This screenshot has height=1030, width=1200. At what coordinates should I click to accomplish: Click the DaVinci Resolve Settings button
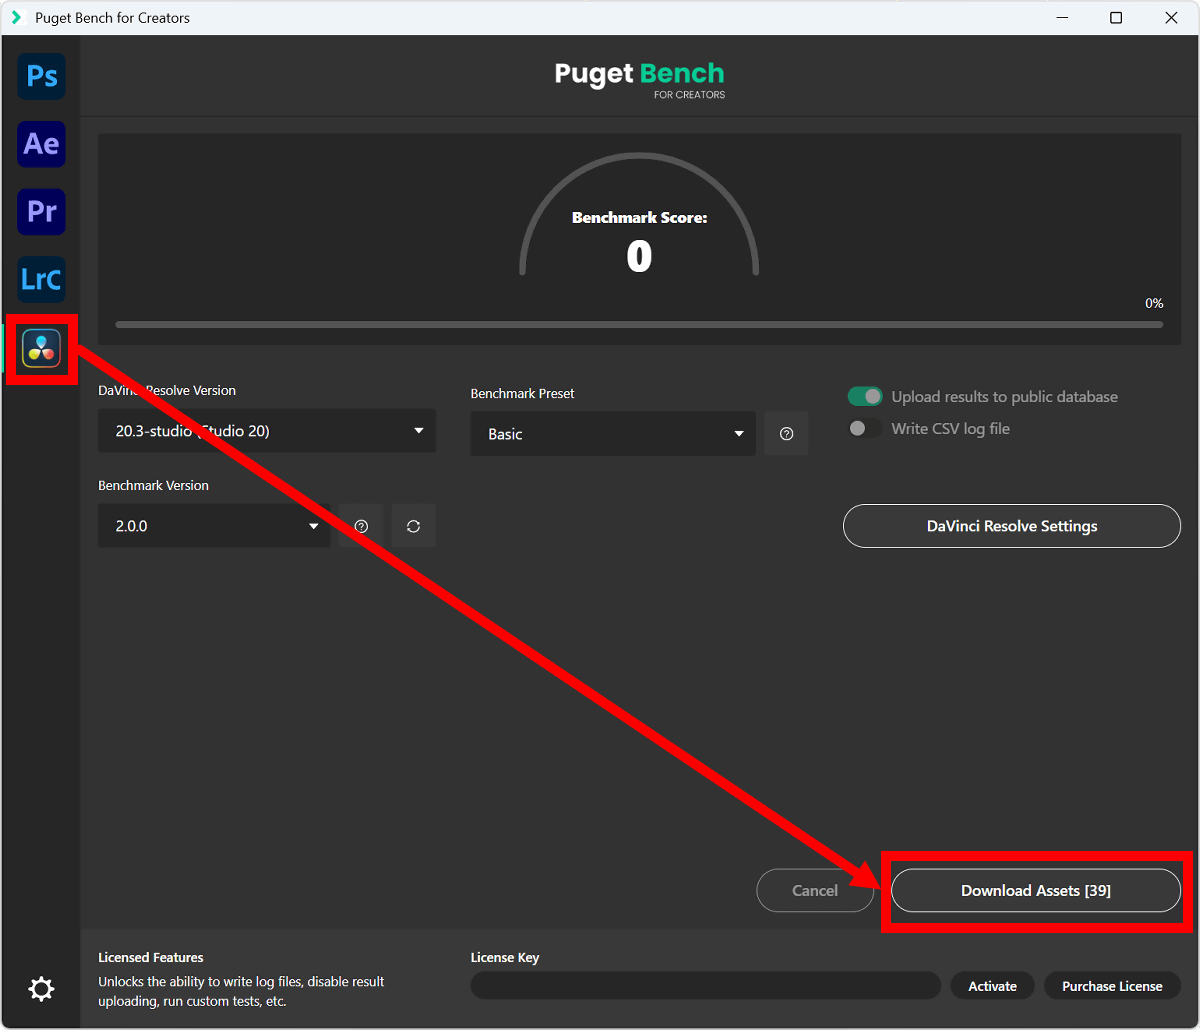click(1011, 526)
